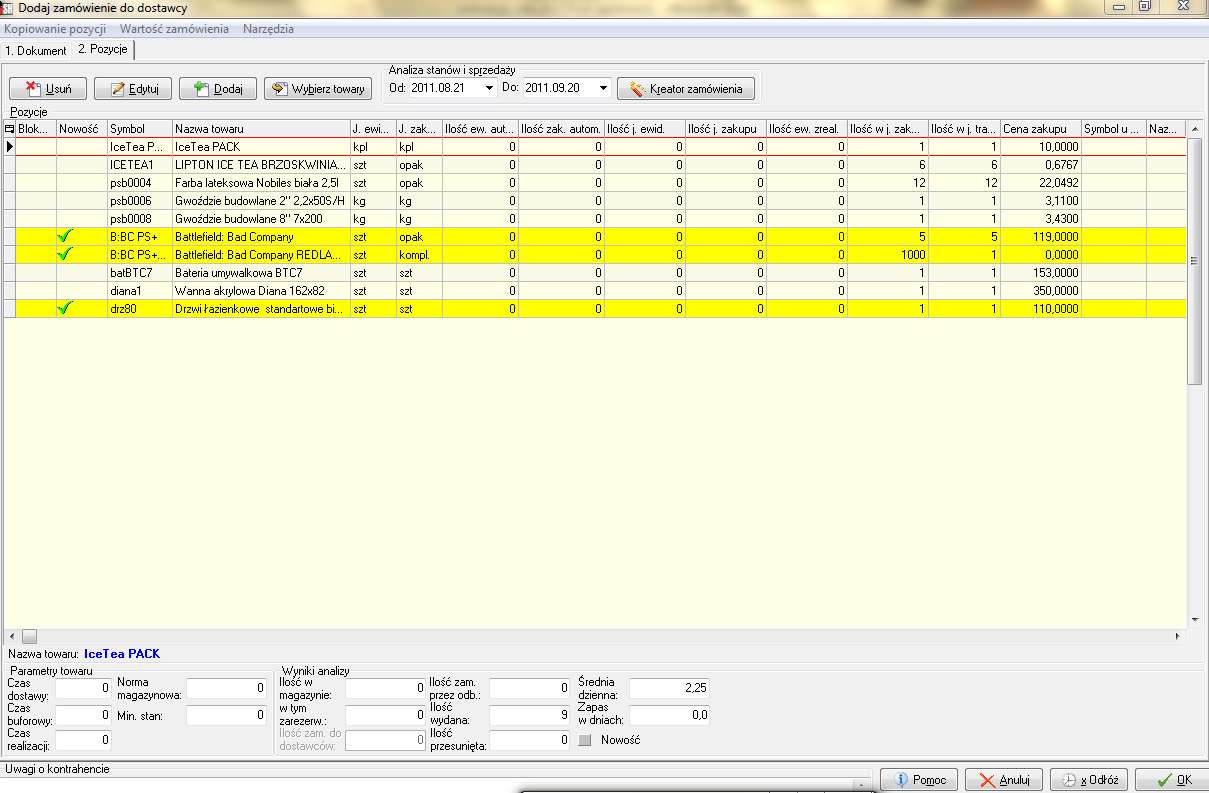Click horizontal scrollbar left arrow

[x=12, y=636]
